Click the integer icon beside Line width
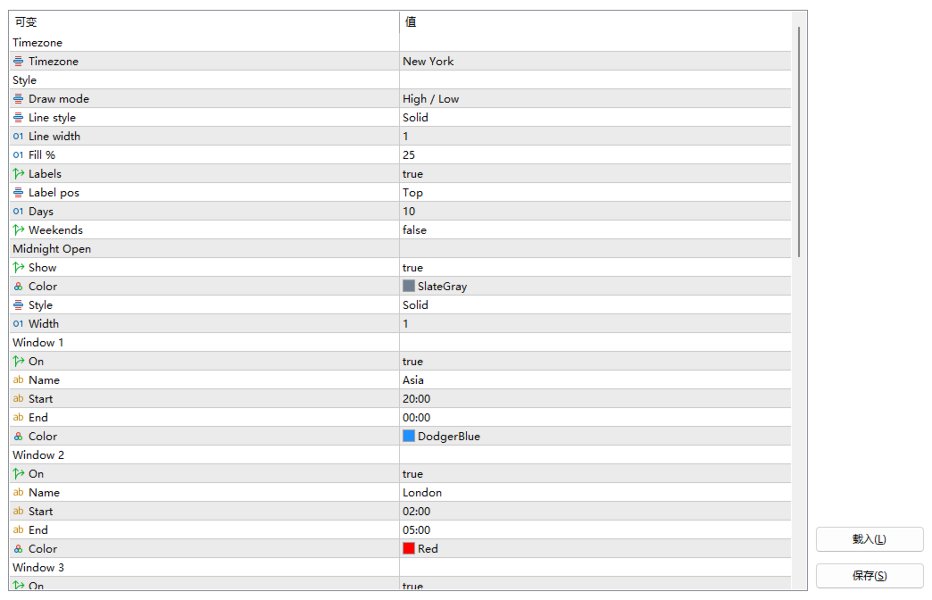Screen dimensions: 932x600 pyautogui.click(x=18, y=136)
